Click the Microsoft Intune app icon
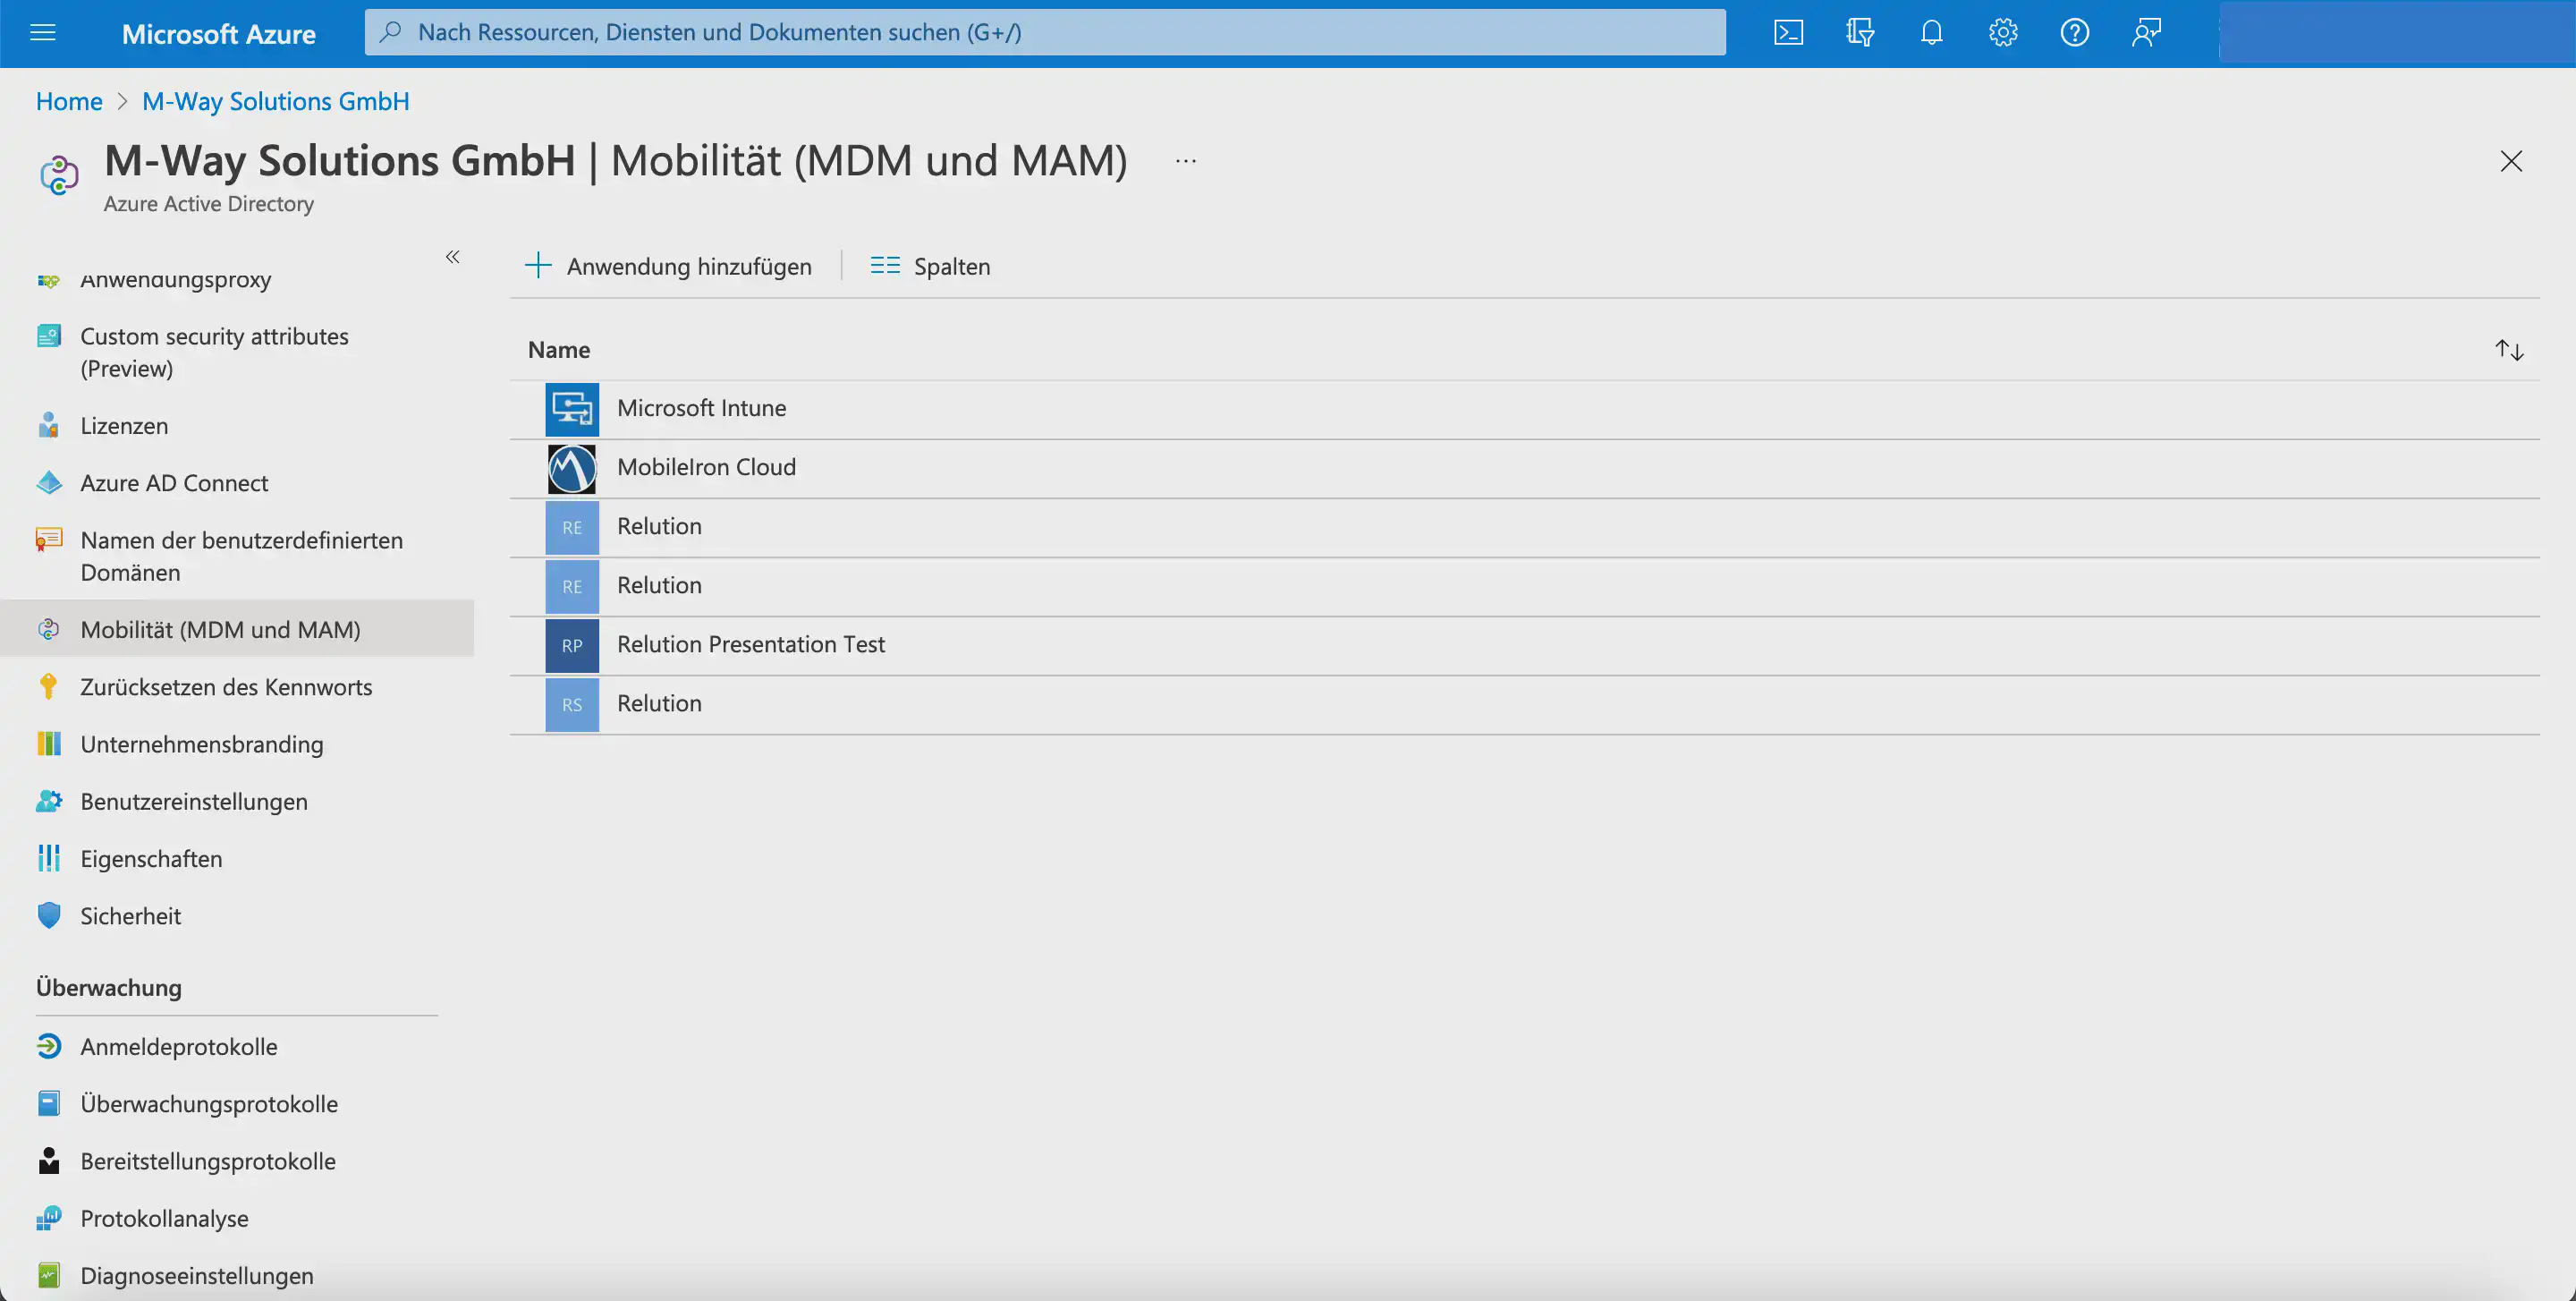2576x1301 pixels. (x=572, y=409)
